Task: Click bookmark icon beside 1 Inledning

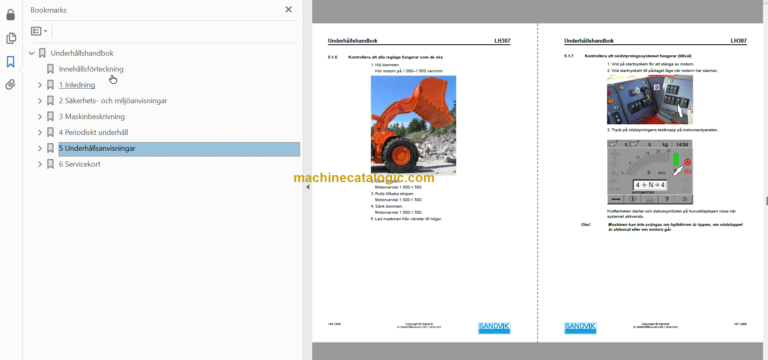Action: click(x=50, y=85)
